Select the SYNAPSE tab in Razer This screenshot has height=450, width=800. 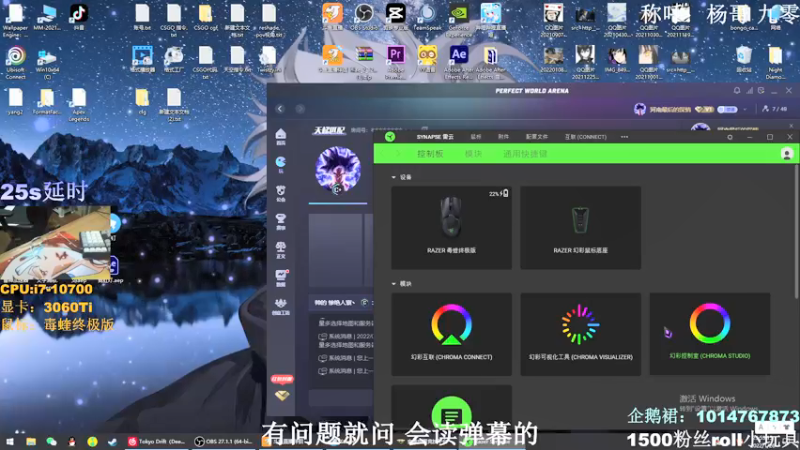click(435, 137)
